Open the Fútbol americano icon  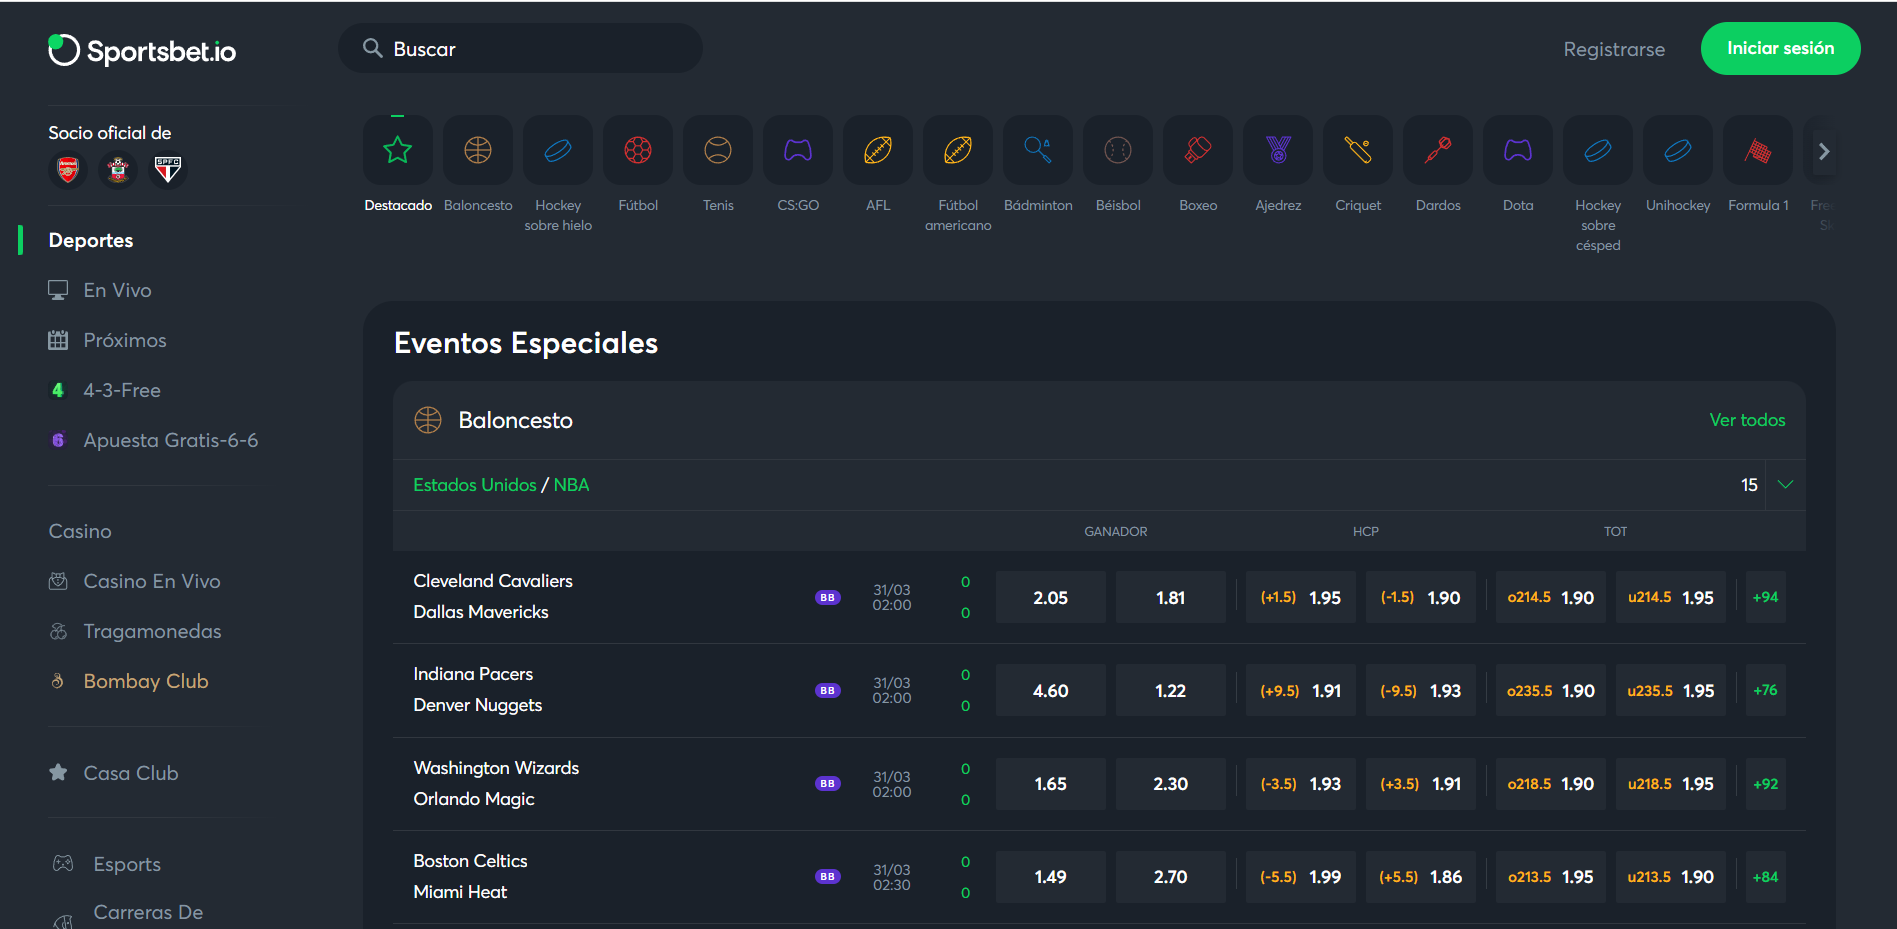click(958, 150)
